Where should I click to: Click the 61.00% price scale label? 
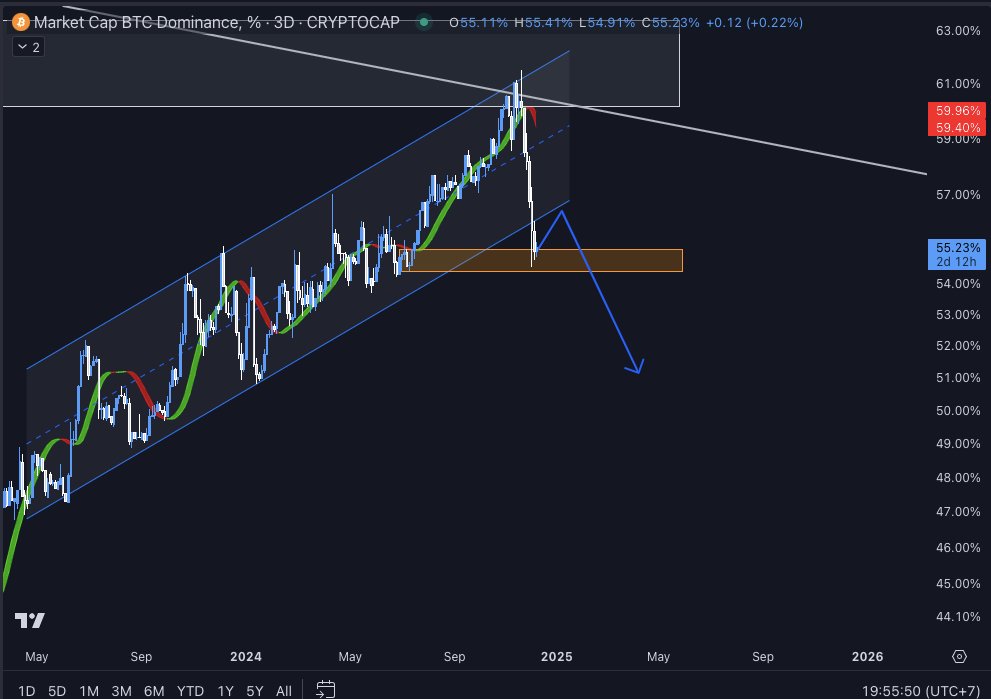(958, 83)
